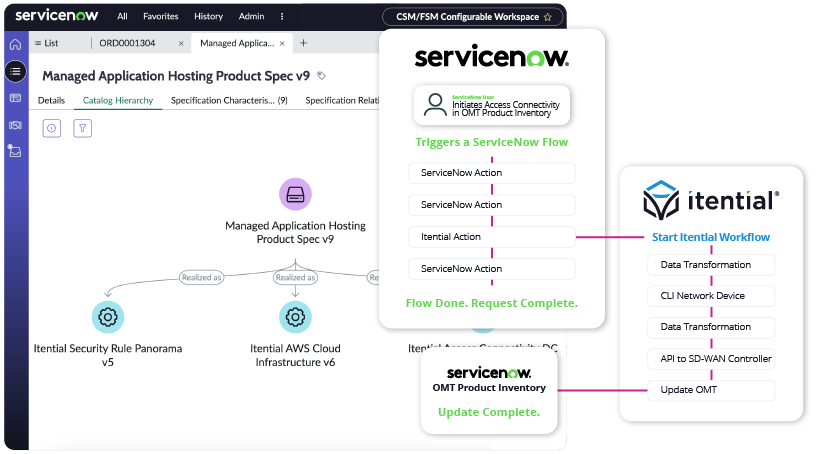Image resolution: width=817 pixels, height=454 pixels.
Task: Click the Itential Security Rule Panorama gear icon
Action: point(107,317)
